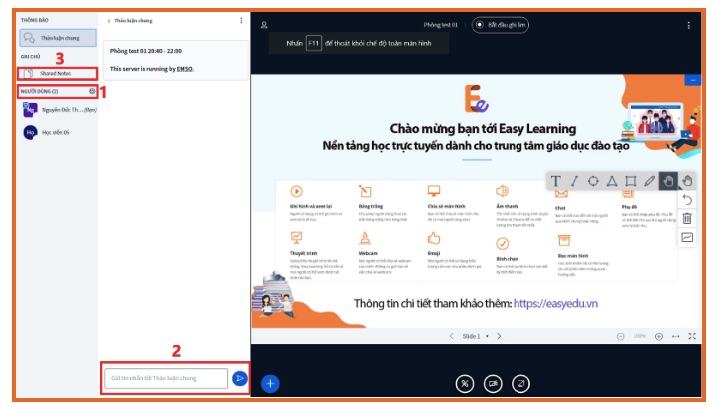
Task: Open the options kebab menu top right
Action: pos(689,25)
